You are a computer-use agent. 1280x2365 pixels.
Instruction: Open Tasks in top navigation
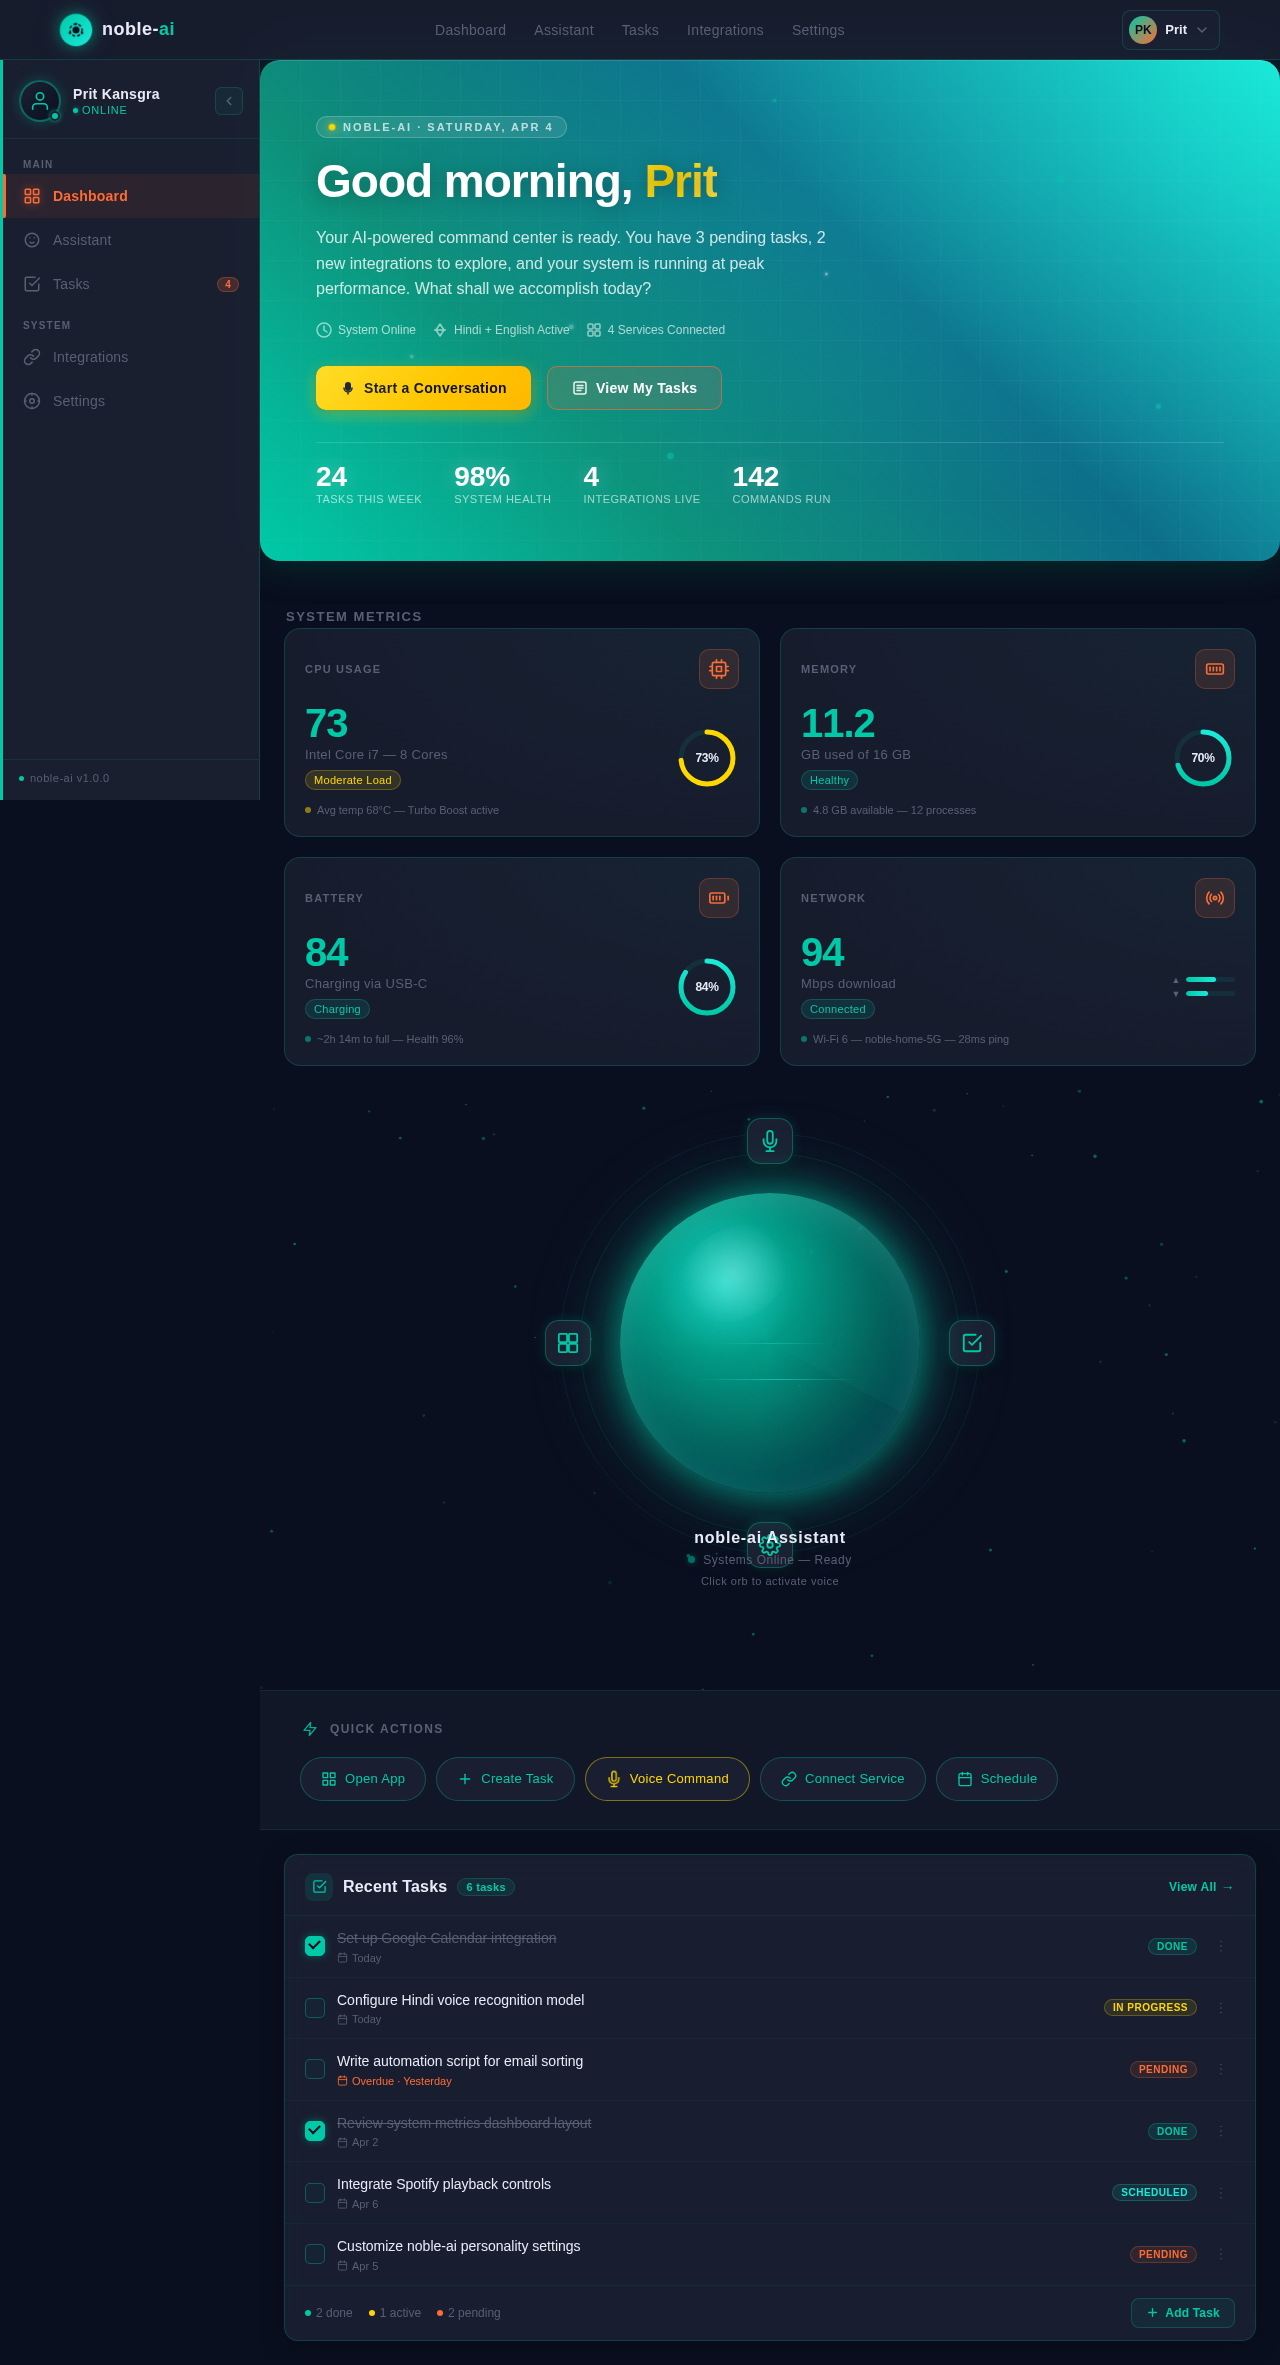(640, 30)
